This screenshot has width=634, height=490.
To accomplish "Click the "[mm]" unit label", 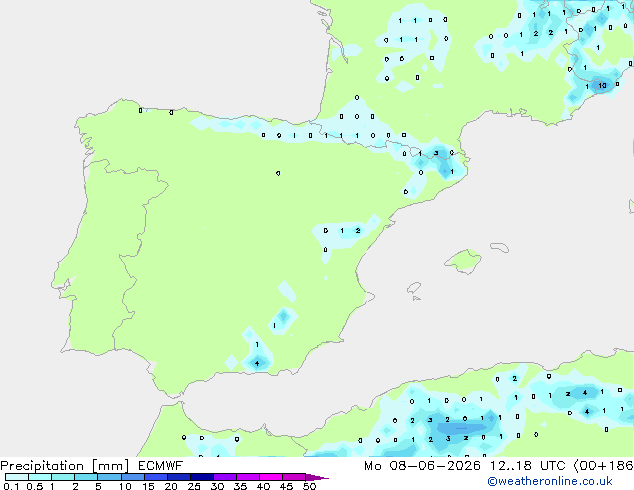I will [110, 466].
